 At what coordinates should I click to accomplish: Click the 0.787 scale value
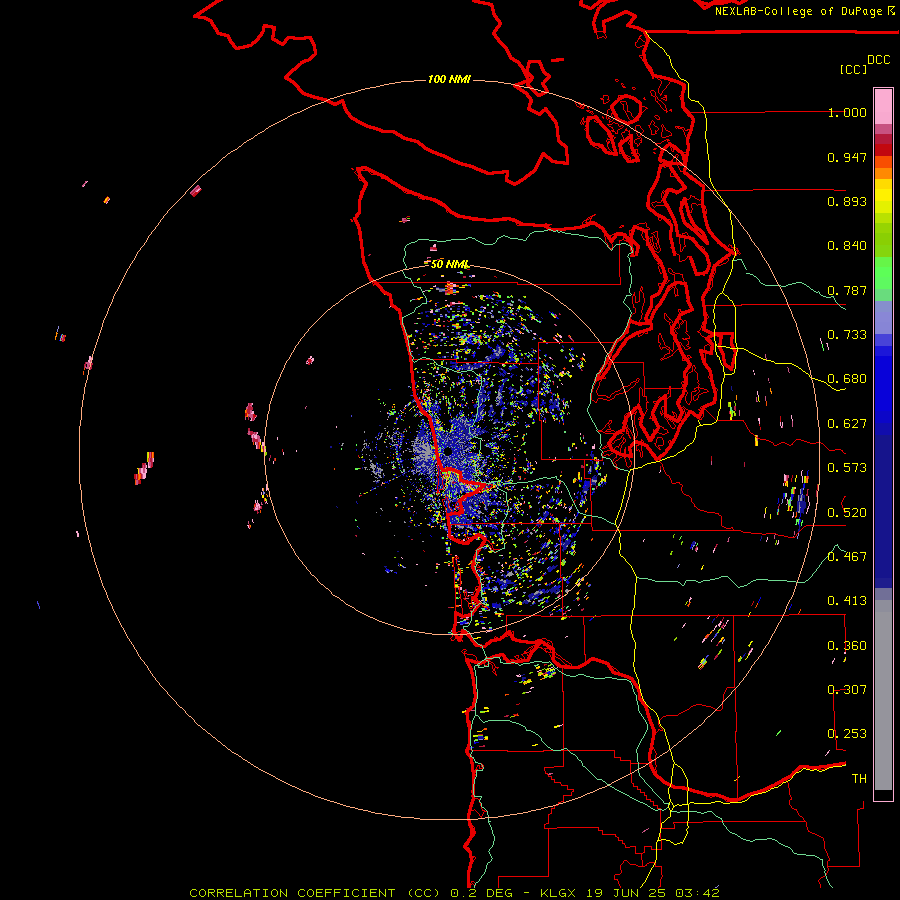847,290
